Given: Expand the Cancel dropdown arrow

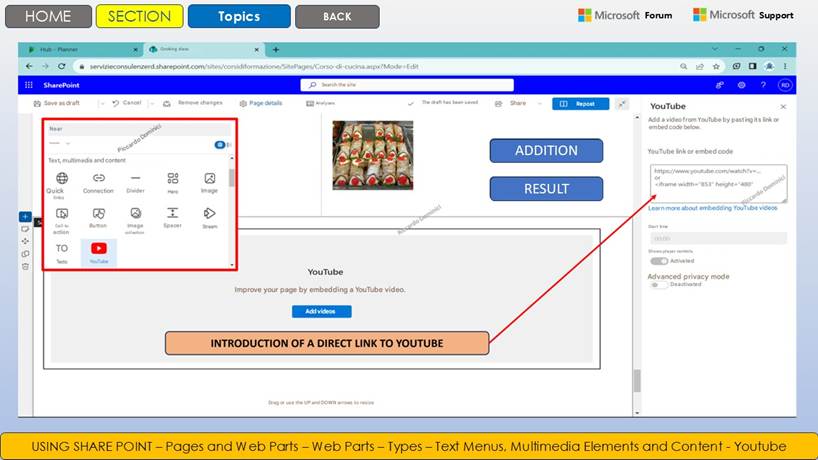Looking at the screenshot, I should tap(152, 104).
